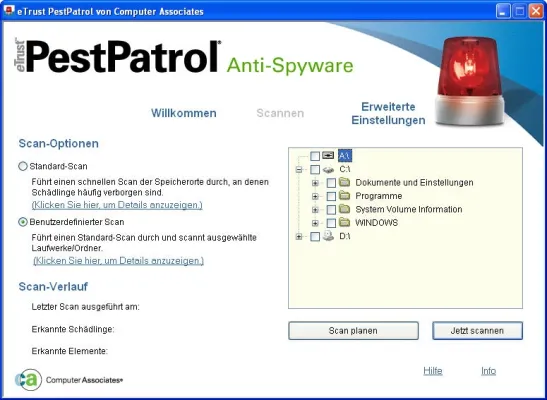Viewport: 547px width, 400px height.
Task: Click the Letzter Scan ausgeführt am label
Action: (85, 307)
